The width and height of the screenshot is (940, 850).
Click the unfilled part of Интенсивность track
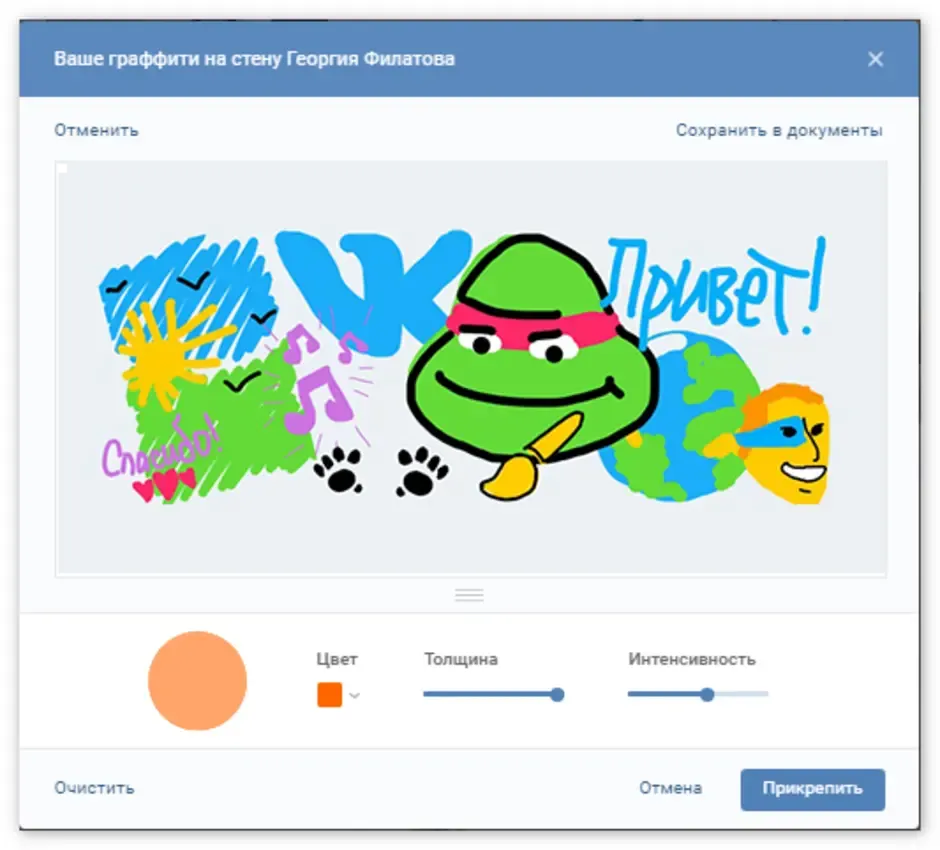pos(741,694)
